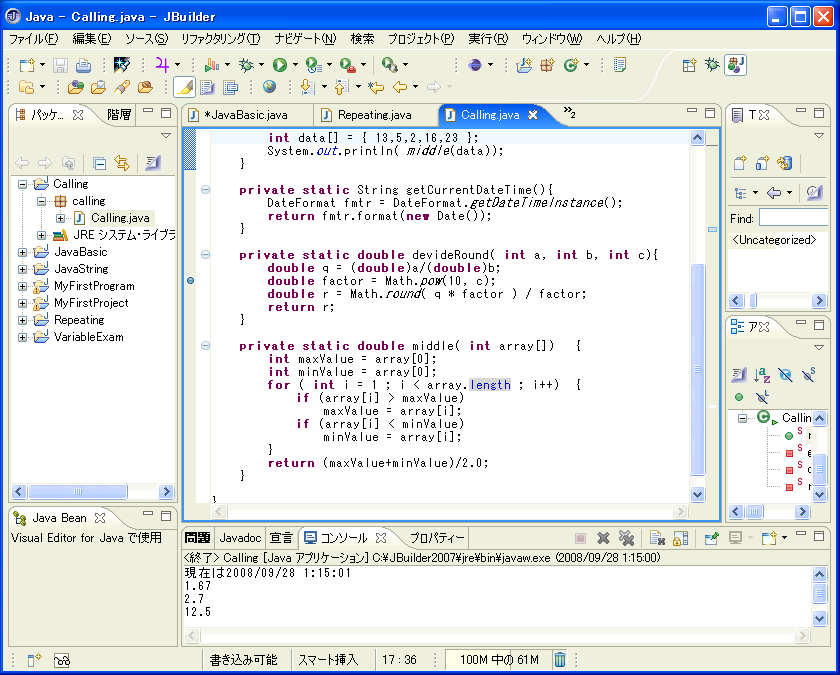Screen dimensions: 840x675
Task: Collapse the getCurrentDateTime method fold marker
Action: pyautogui.click(x=205, y=190)
